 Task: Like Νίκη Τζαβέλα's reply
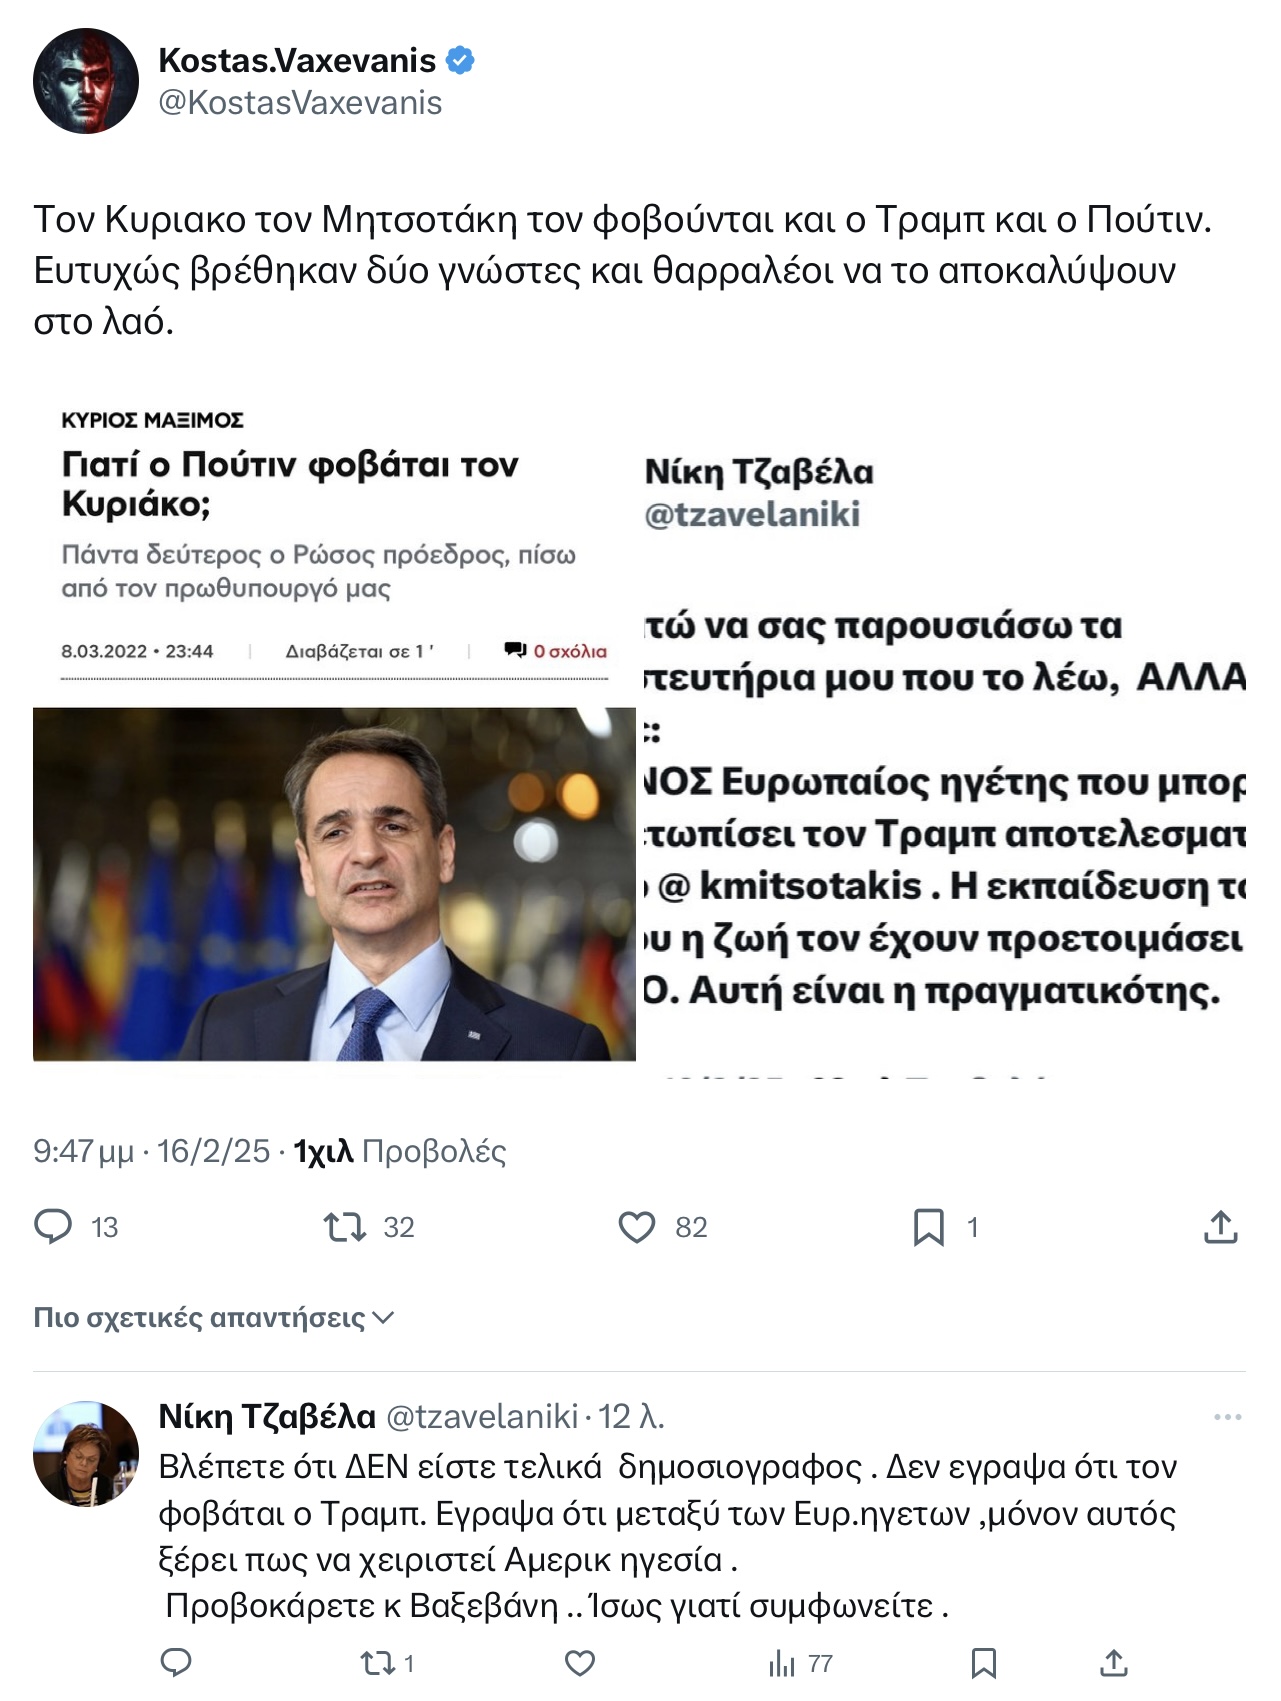tap(580, 1663)
